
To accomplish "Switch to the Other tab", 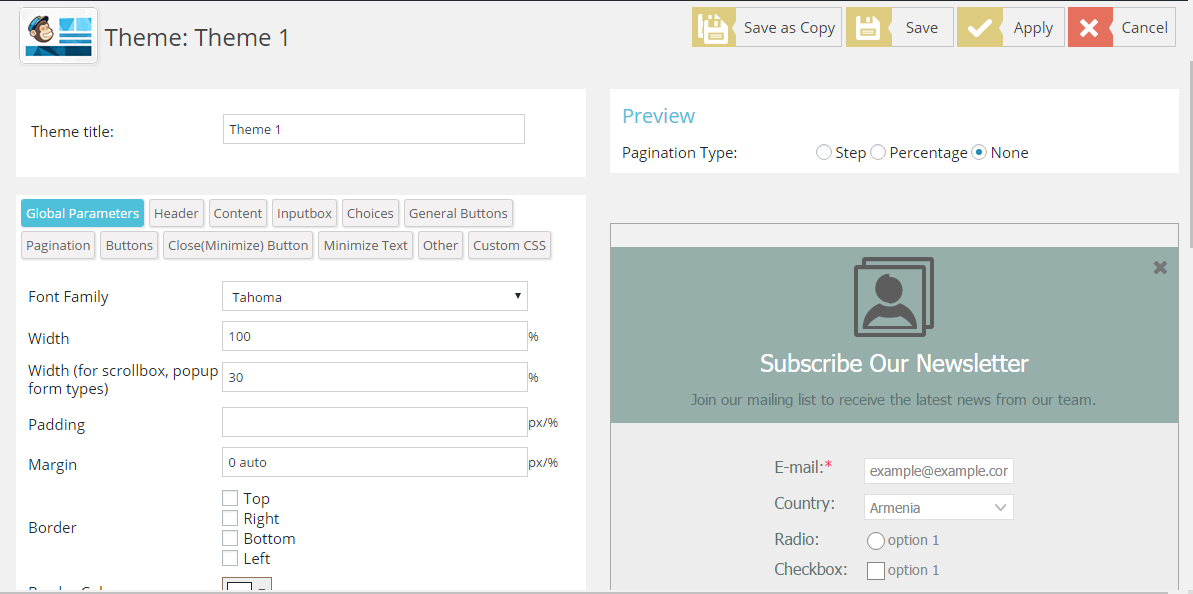I will 441,245.
